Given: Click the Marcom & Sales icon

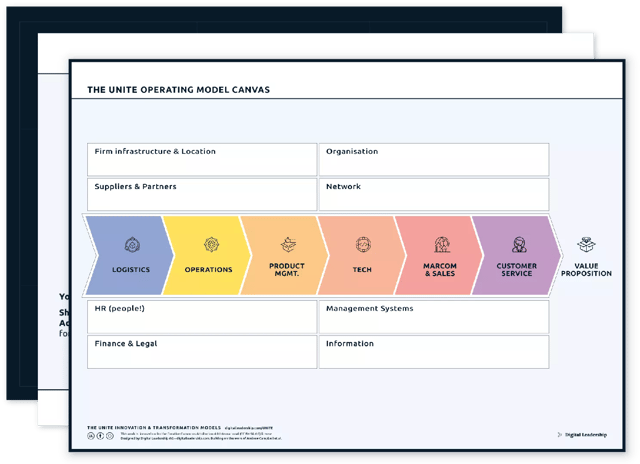Looking at the screenshot, I should [x=442, y=244].
